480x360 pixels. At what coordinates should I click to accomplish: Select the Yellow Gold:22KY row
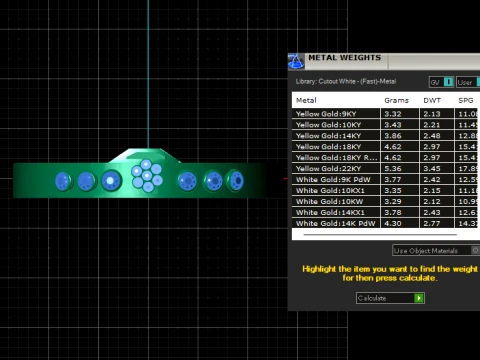click(x=386, y=169)
